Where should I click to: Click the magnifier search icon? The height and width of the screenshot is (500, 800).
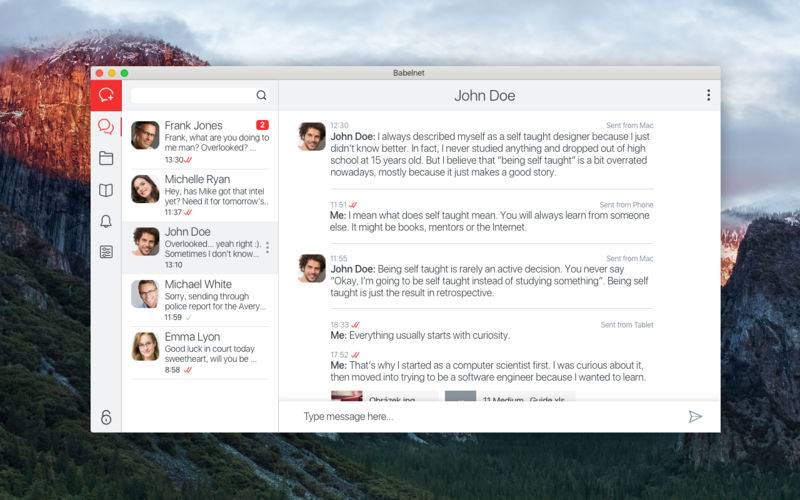click(261, 95)
